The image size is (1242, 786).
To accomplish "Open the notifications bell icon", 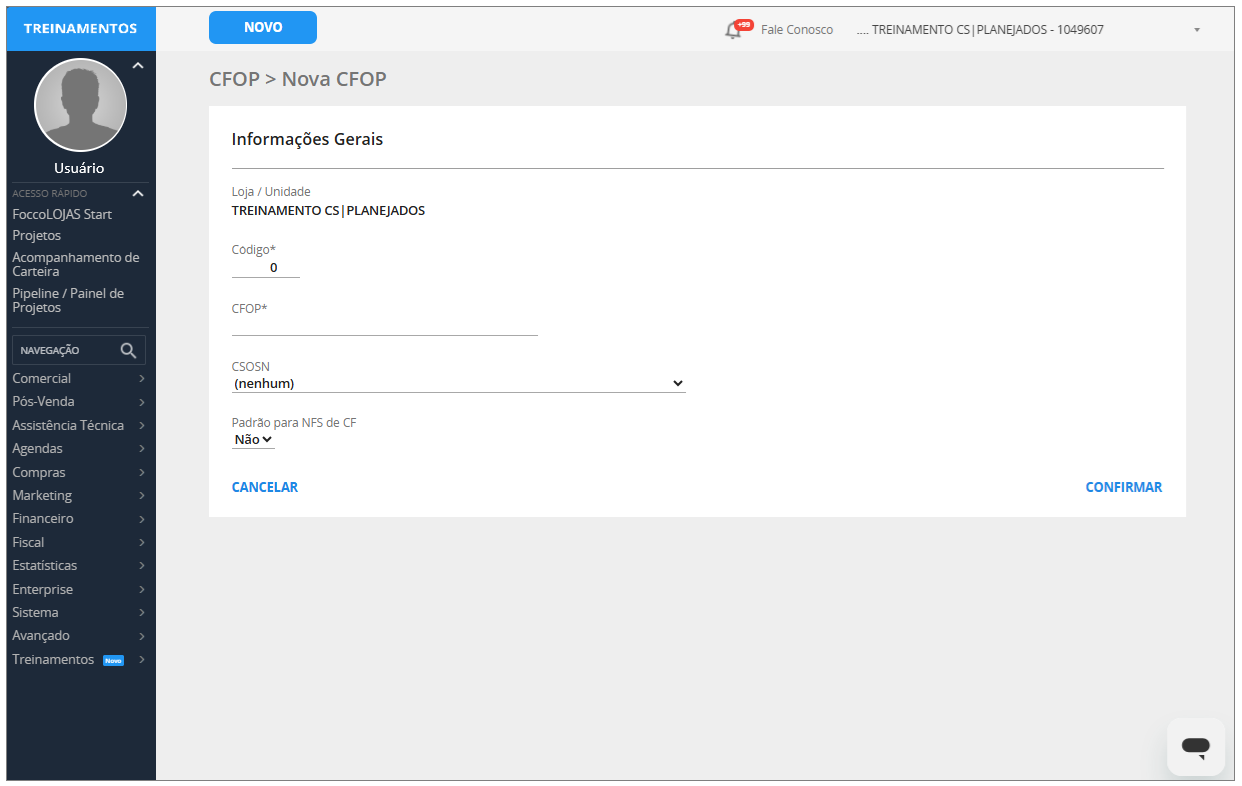I will 735,29.
